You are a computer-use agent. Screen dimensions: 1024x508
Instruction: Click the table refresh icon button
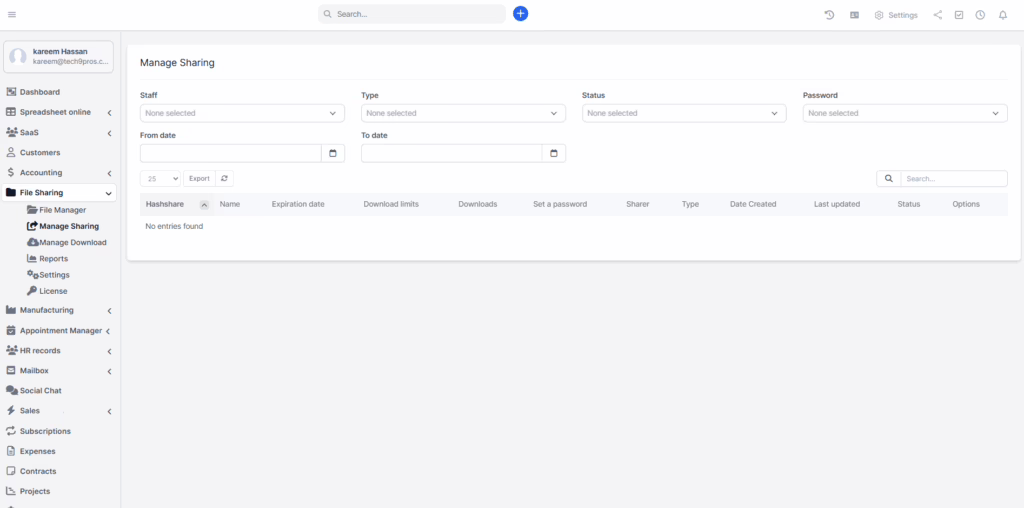[225, 178]
